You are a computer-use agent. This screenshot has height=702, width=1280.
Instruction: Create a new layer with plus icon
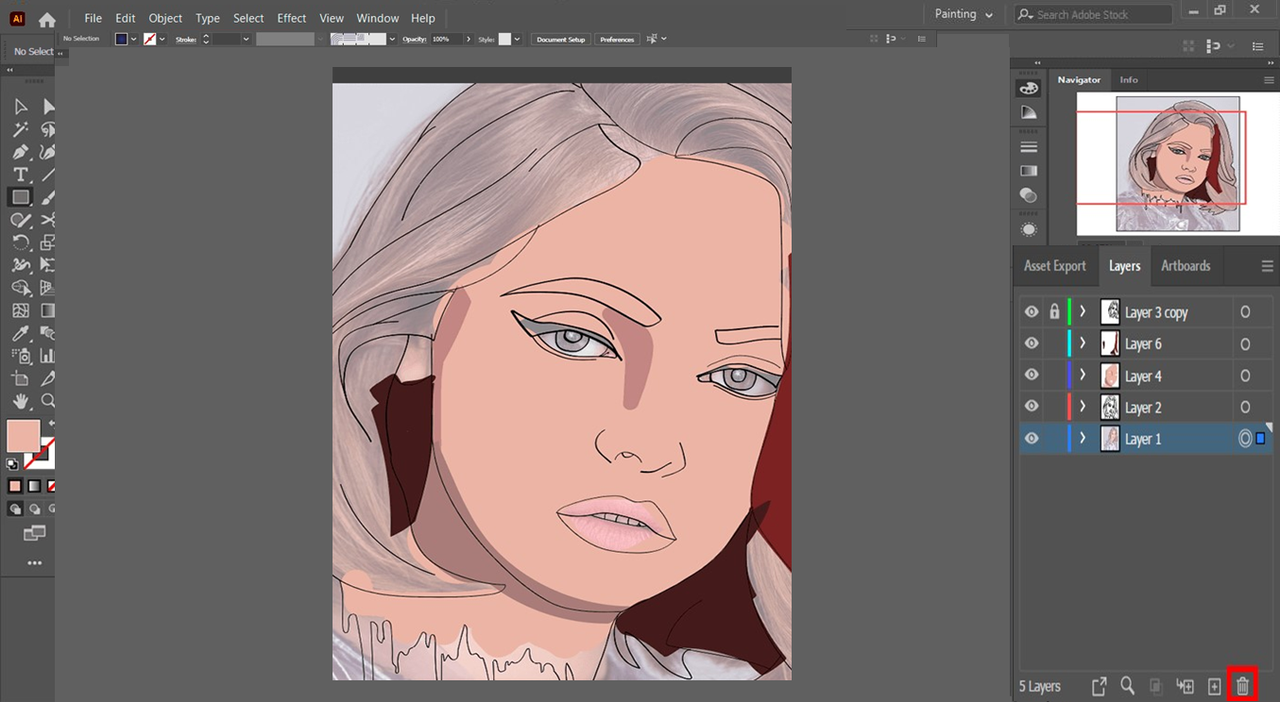click(1214, 686)
